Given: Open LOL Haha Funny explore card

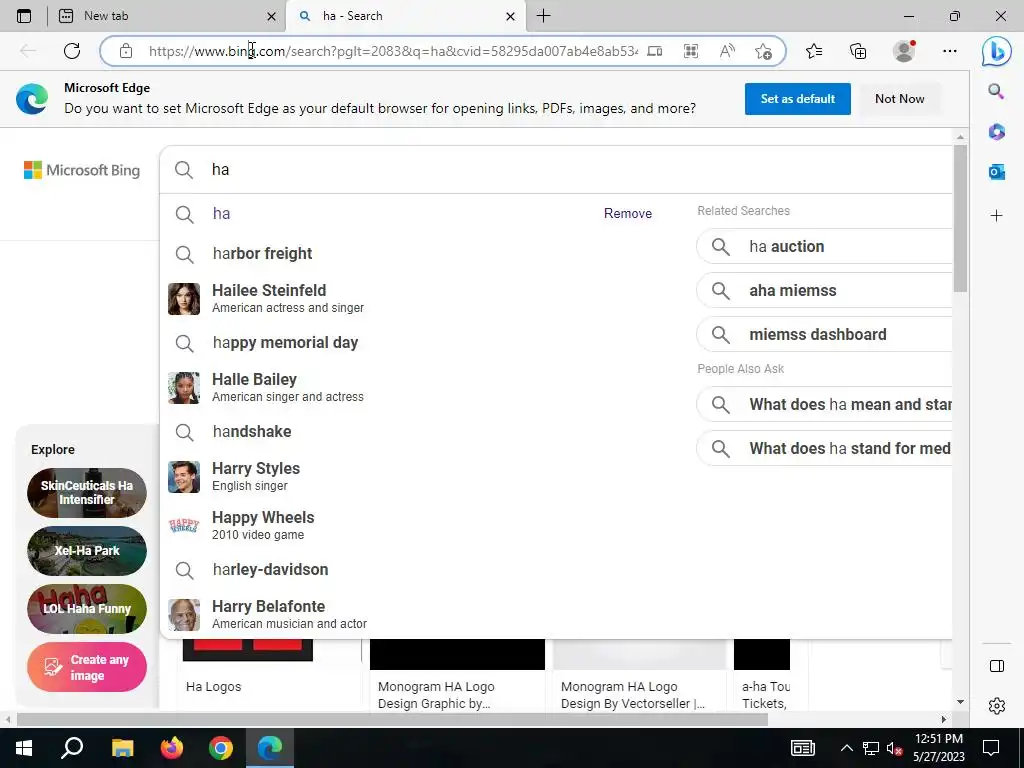Looking at the screenshot, I should (x=87, y=609).
